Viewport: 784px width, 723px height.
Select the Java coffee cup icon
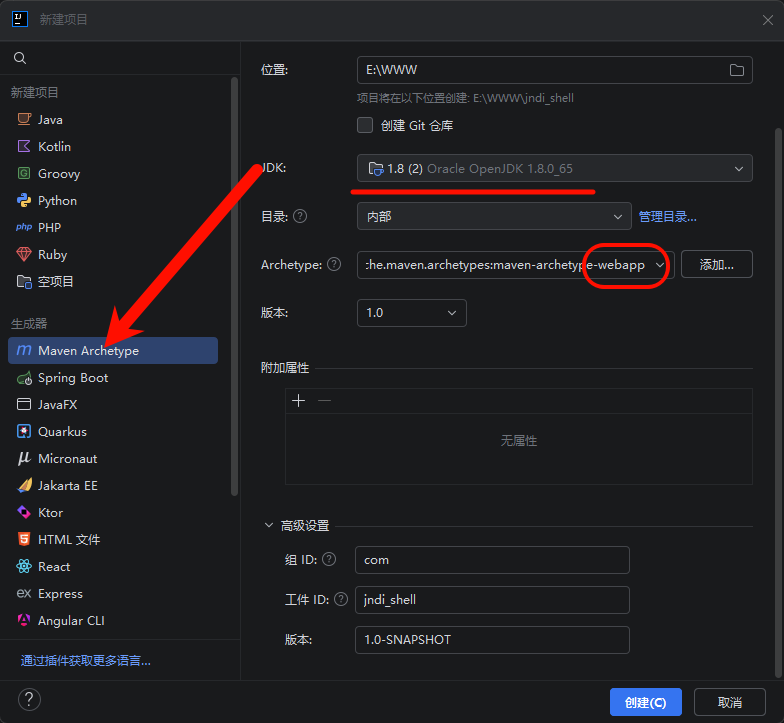pos(24,119)
